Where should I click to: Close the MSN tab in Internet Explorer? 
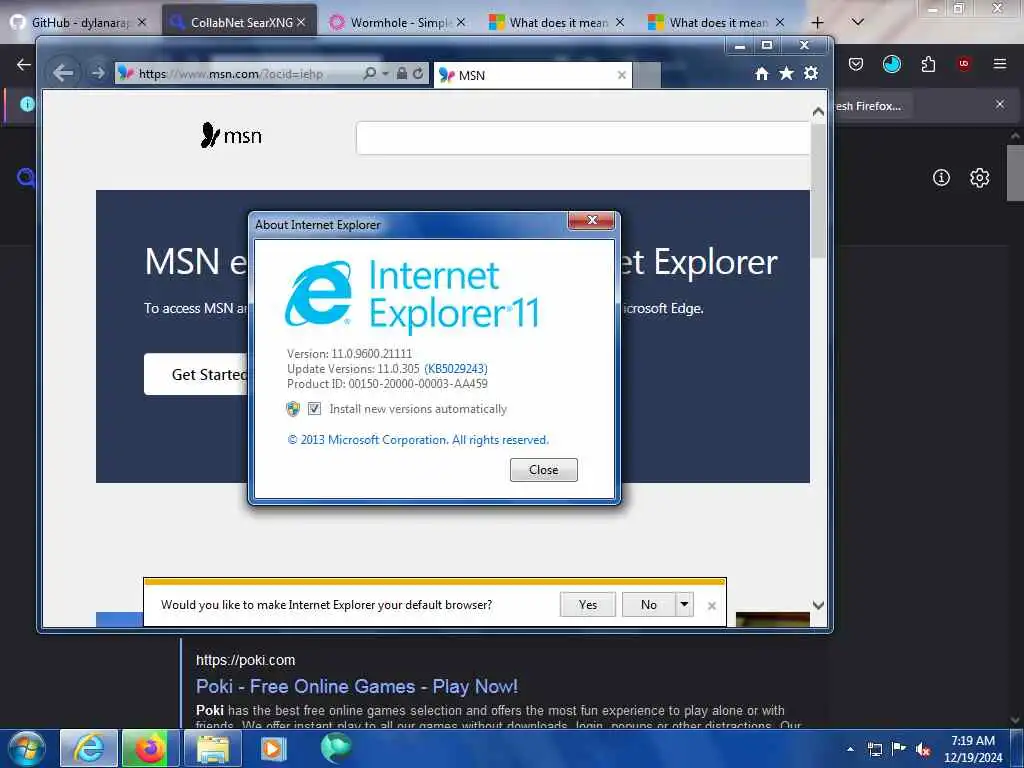(622, 75)
